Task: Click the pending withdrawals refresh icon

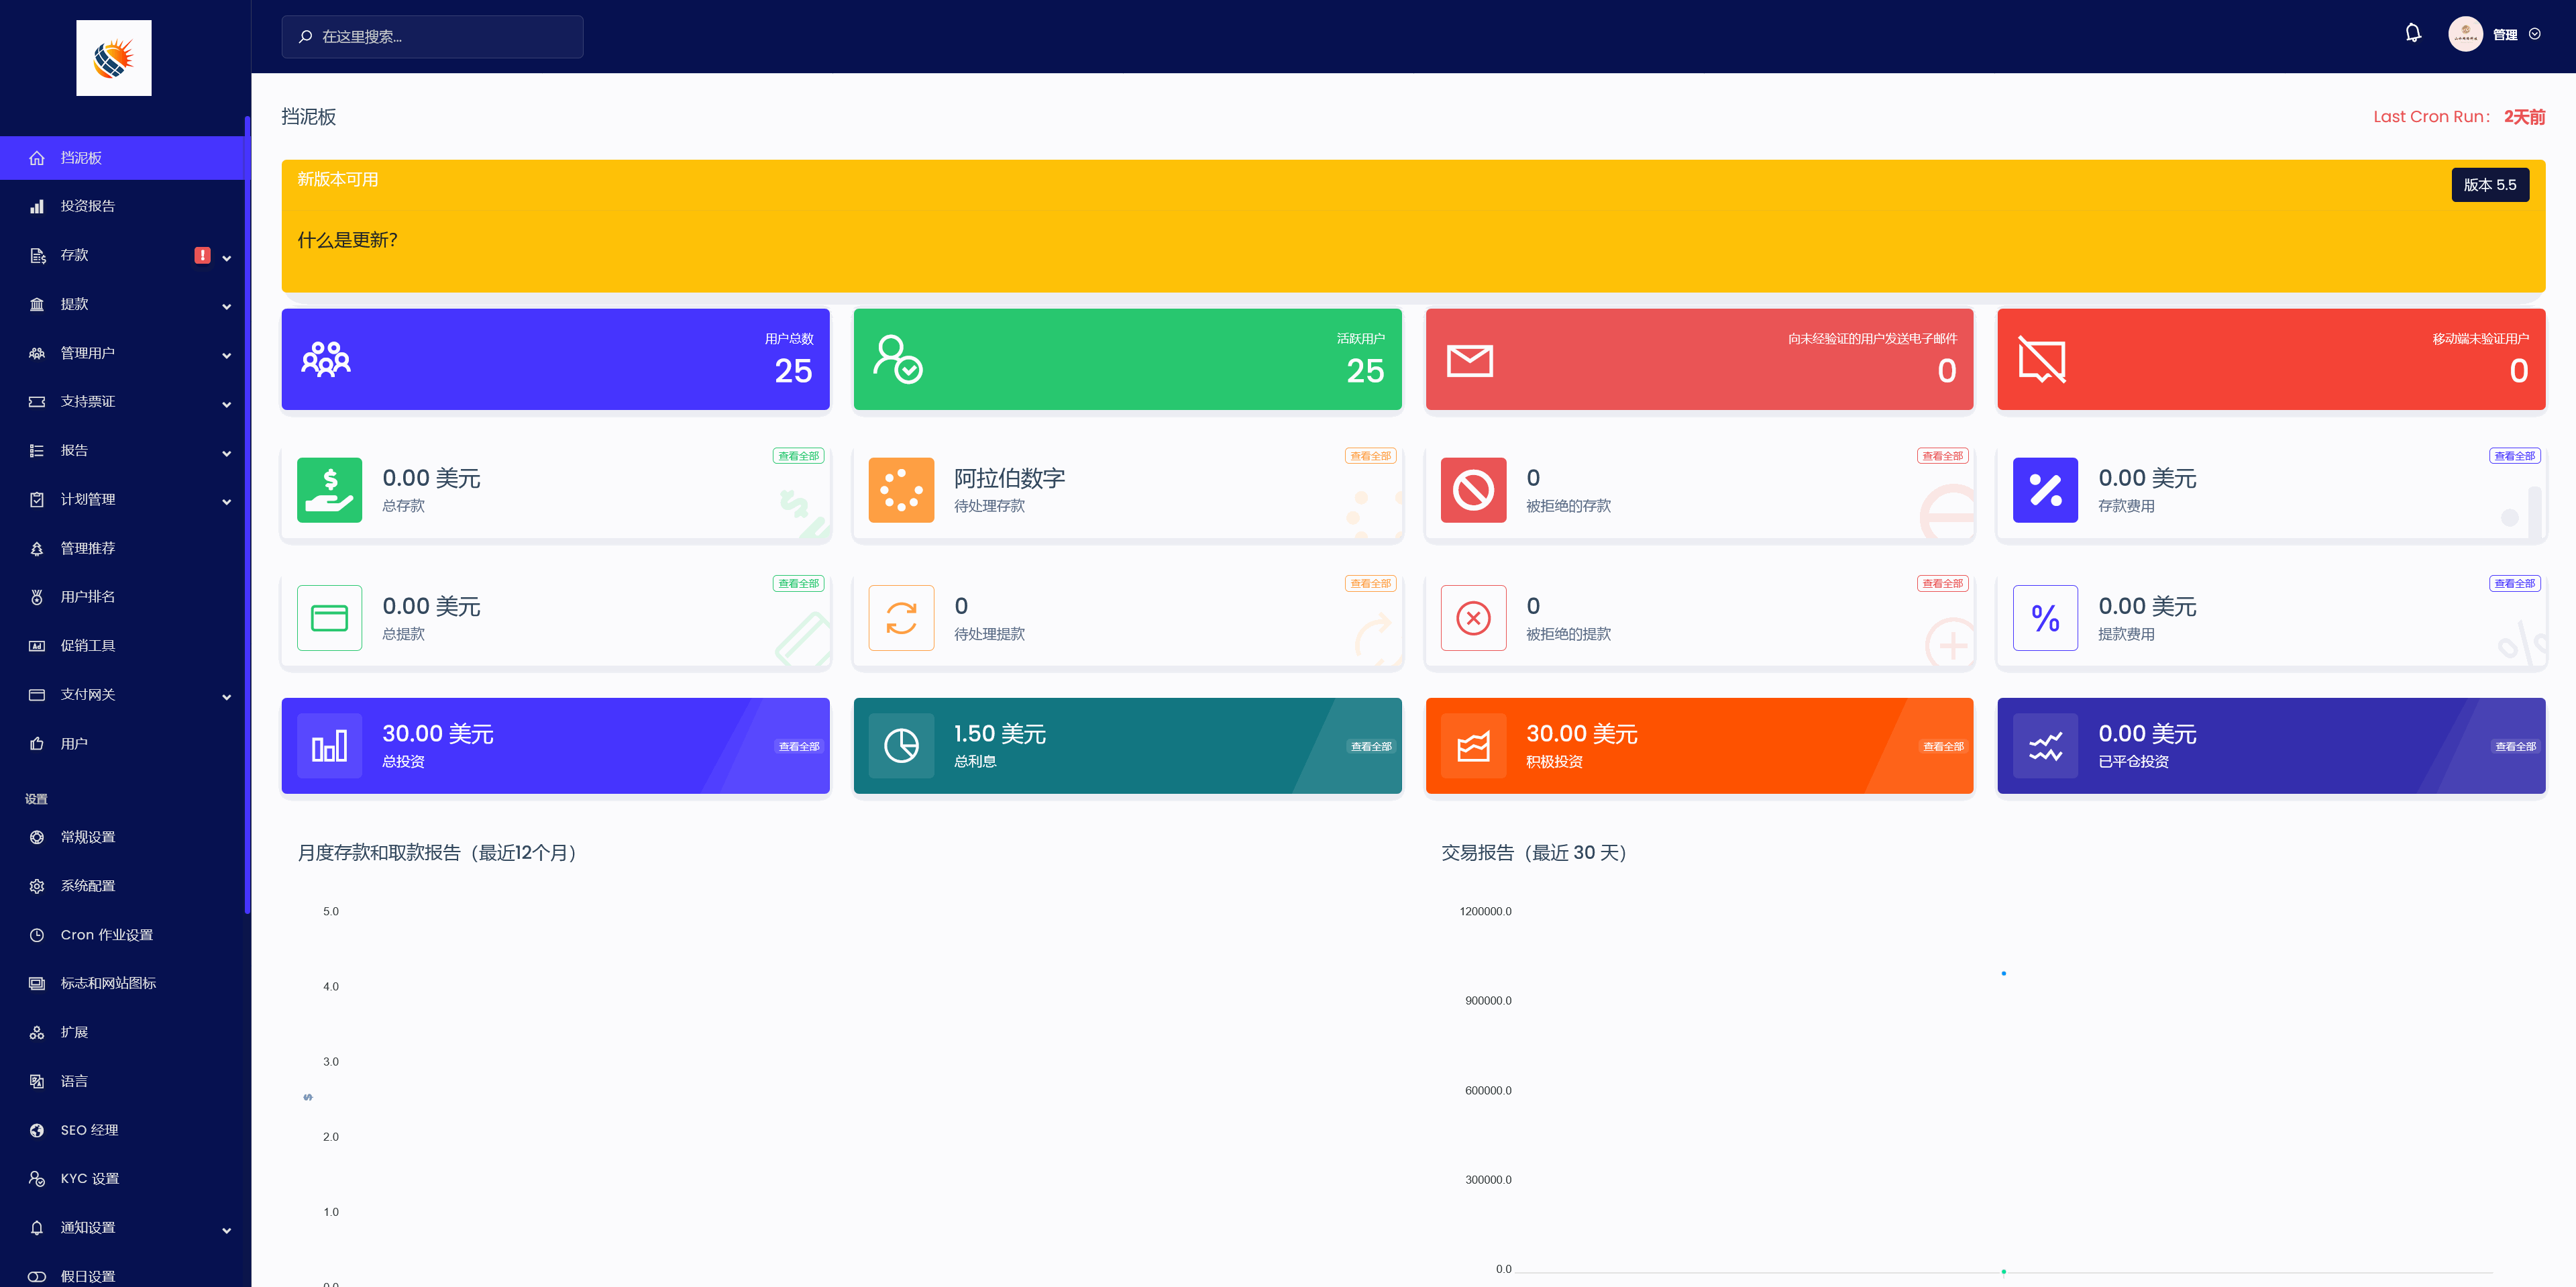Action: pos(901,618)
